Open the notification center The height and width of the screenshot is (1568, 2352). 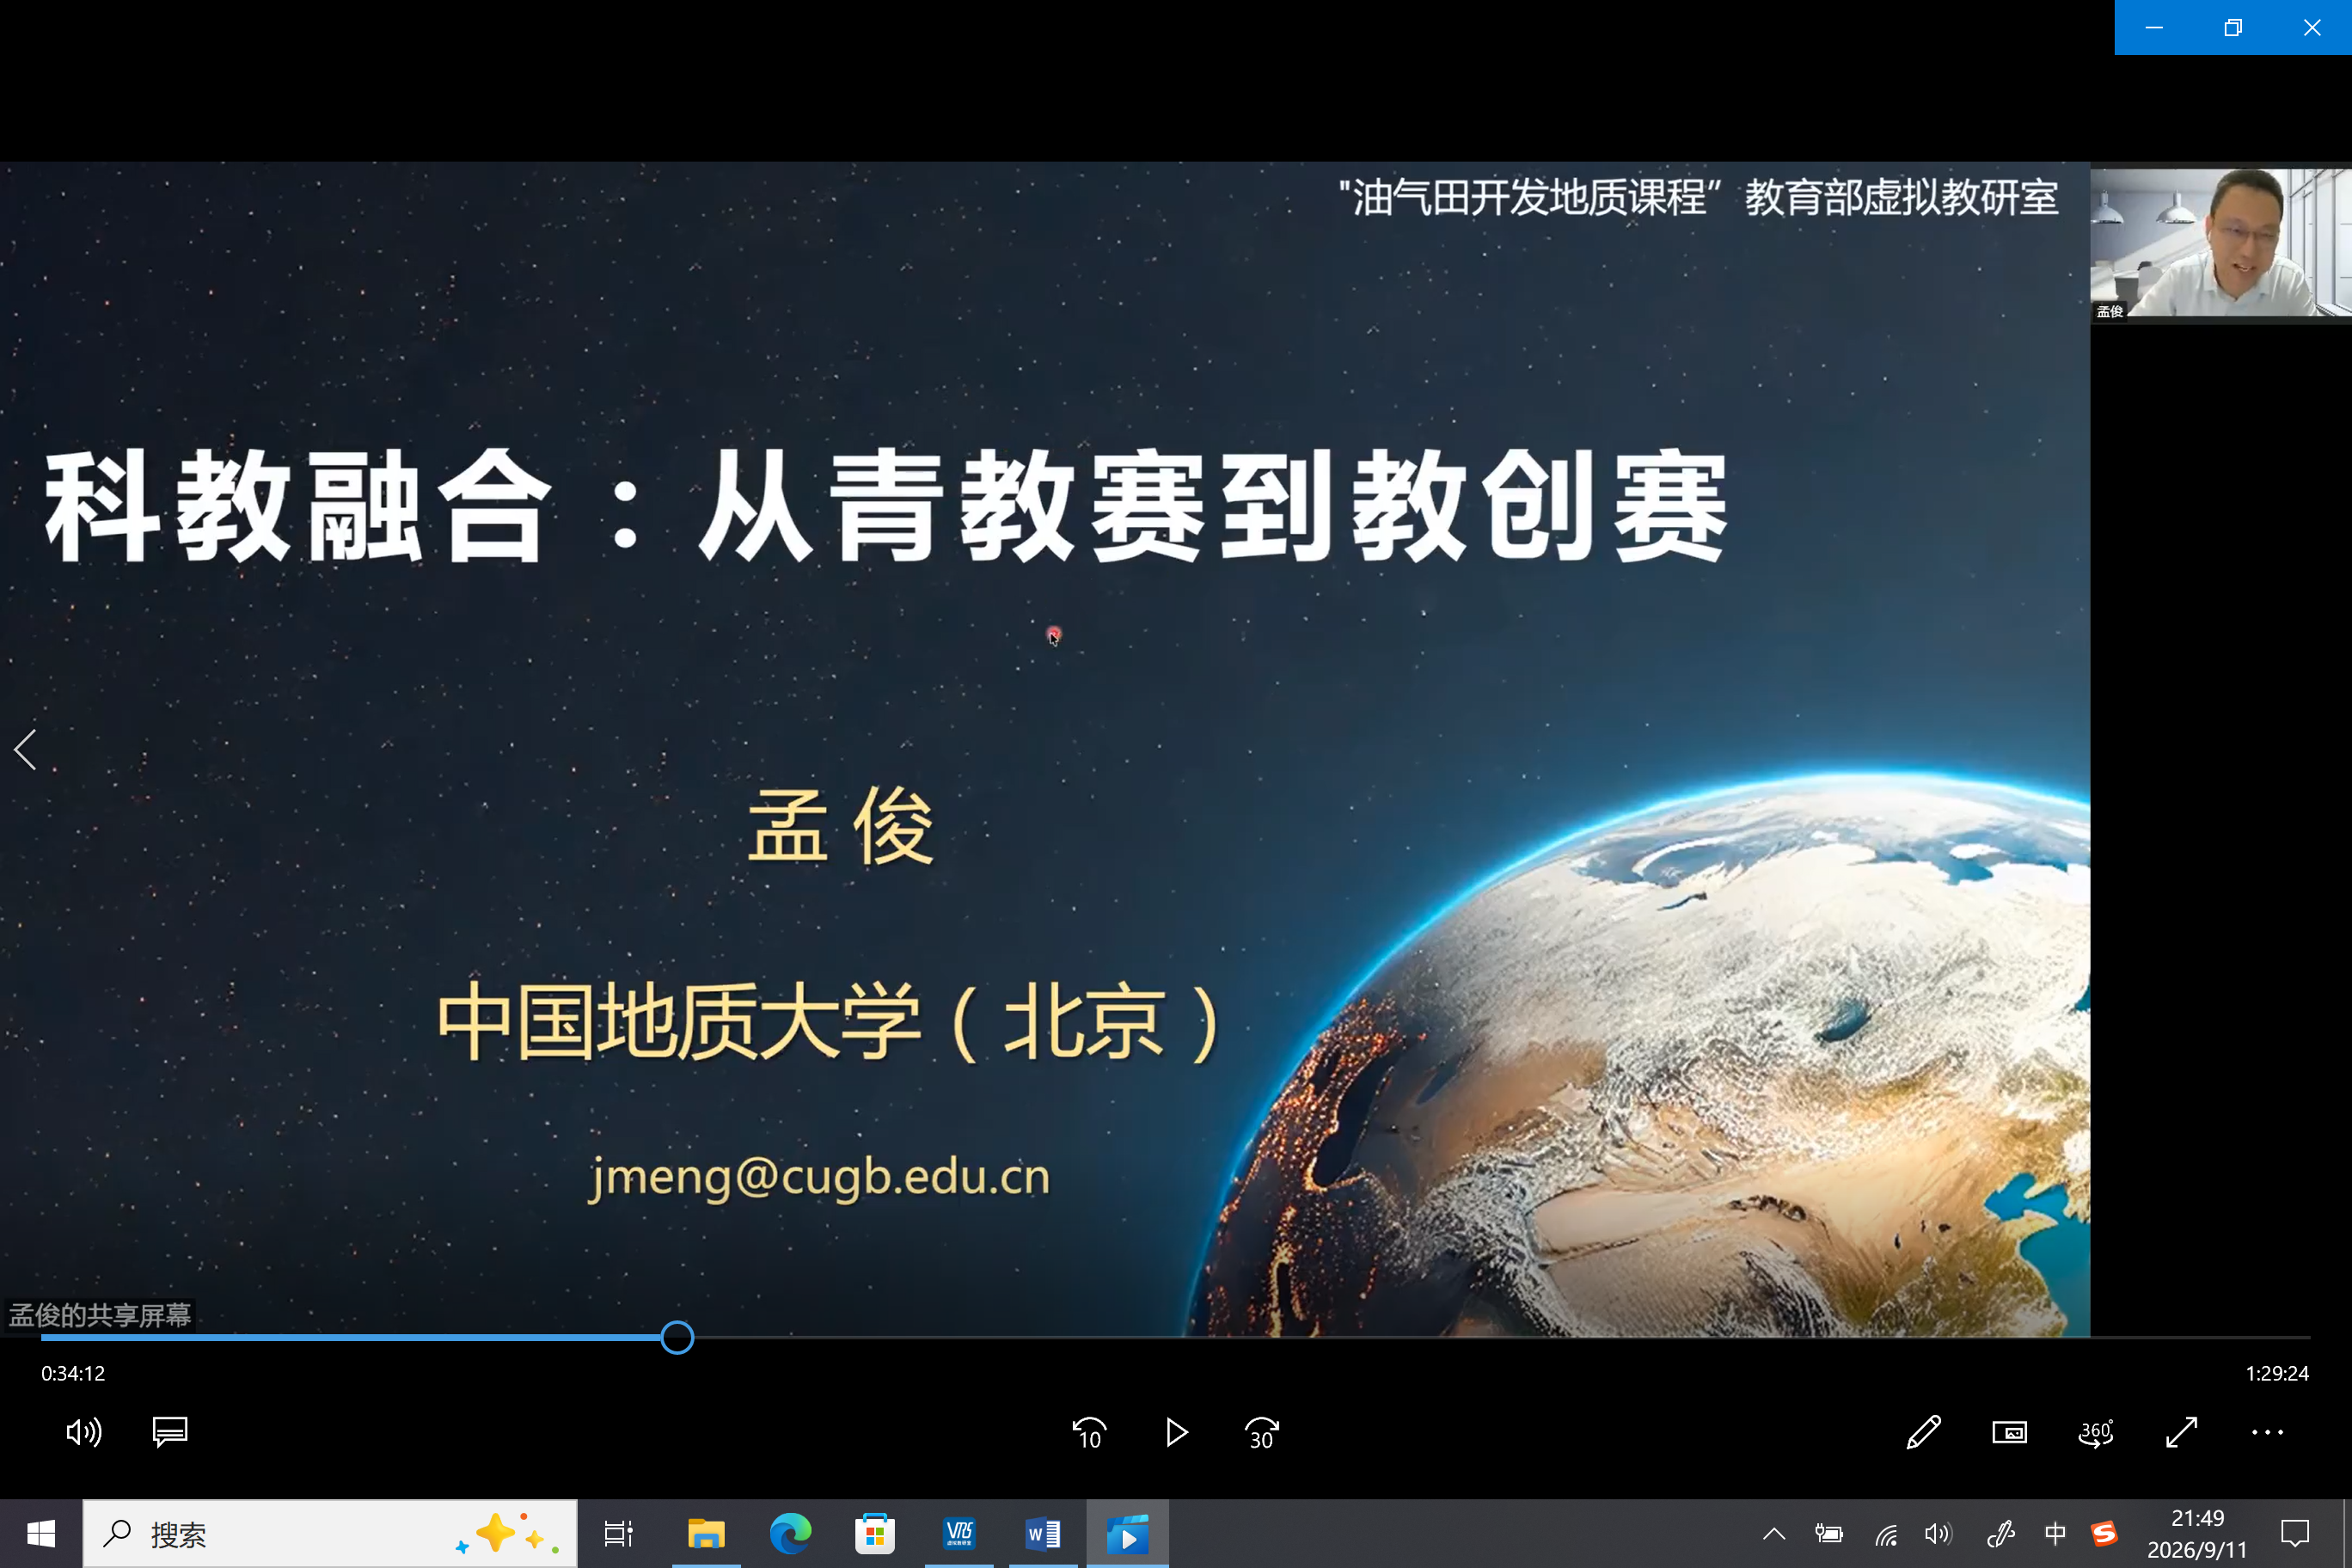pos(2295,1533)
